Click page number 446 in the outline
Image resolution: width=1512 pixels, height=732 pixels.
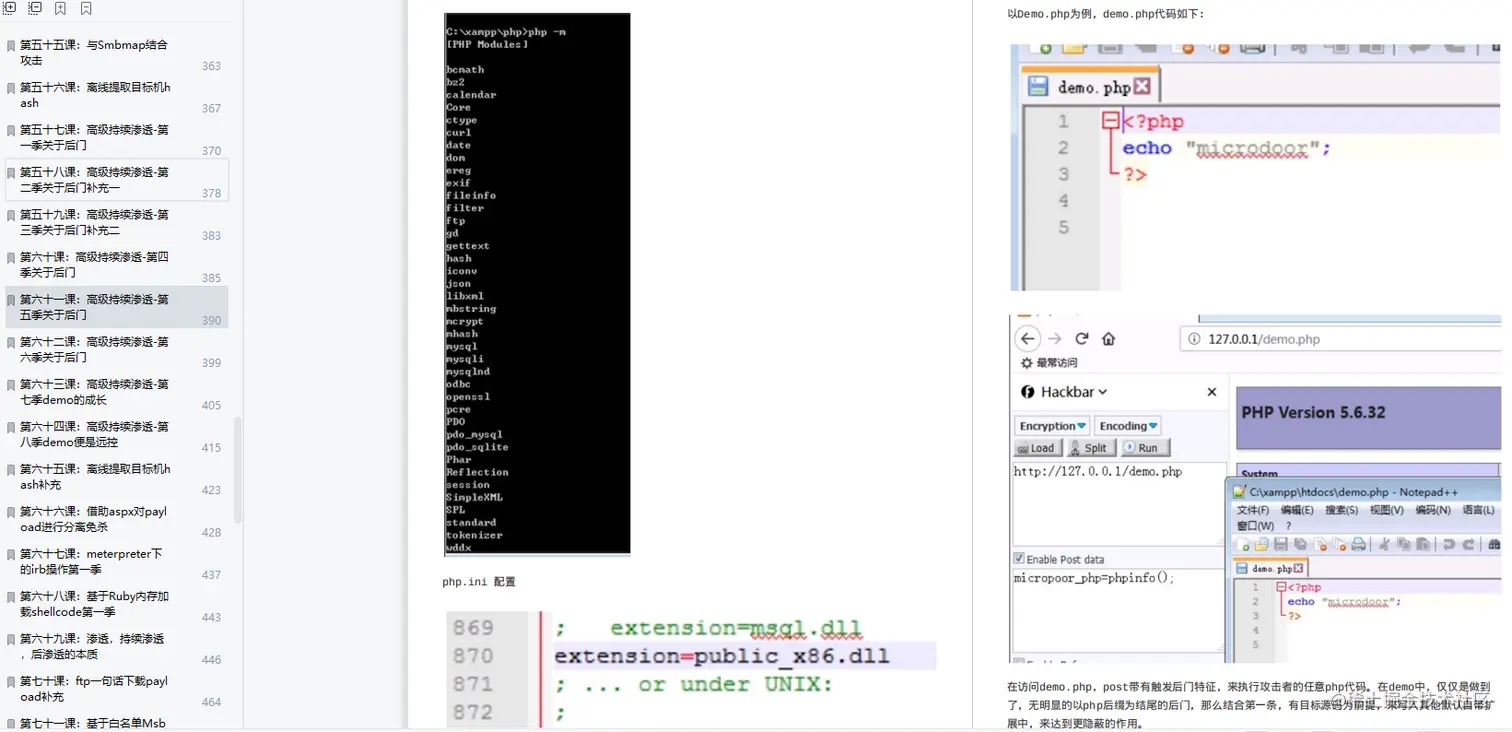[211, 660]
